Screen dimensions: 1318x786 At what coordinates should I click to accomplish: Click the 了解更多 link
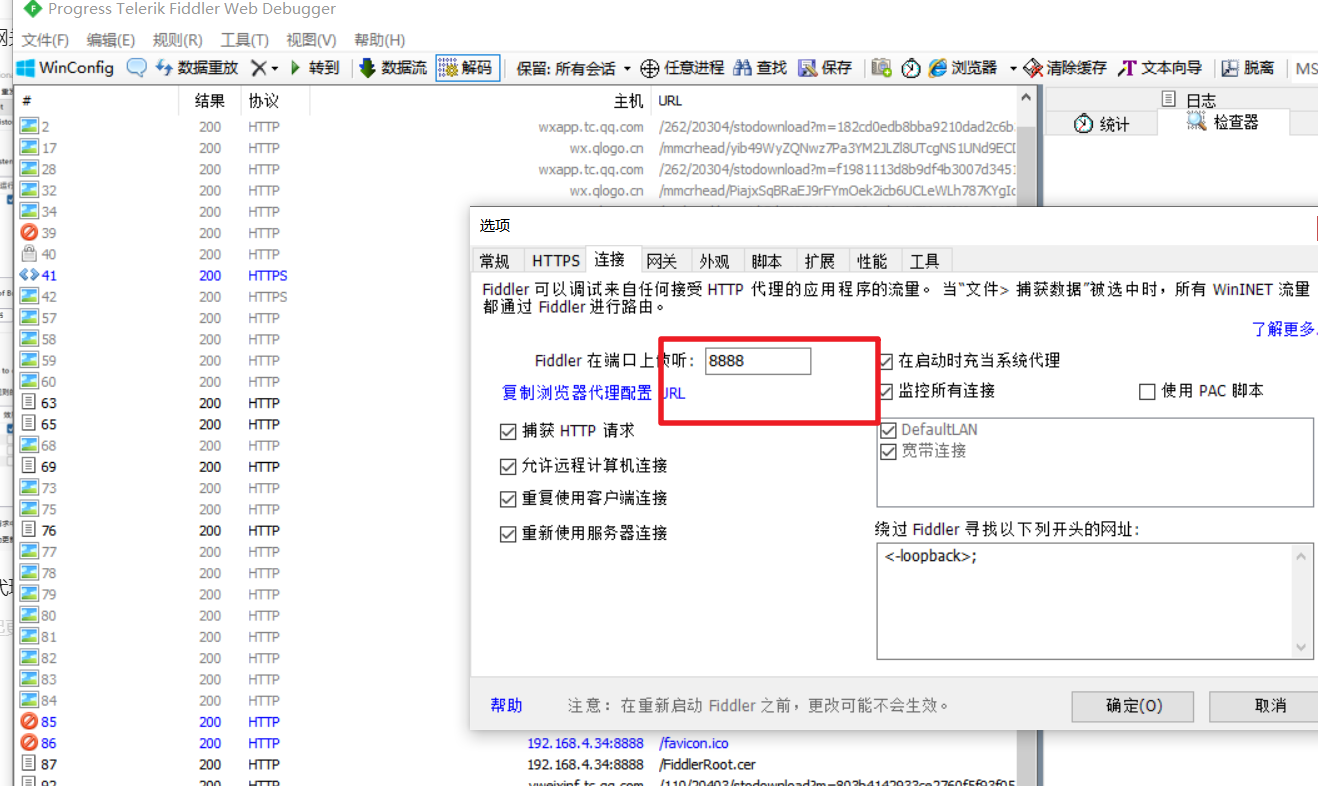pyautogui.click(x=1284, y=329)
